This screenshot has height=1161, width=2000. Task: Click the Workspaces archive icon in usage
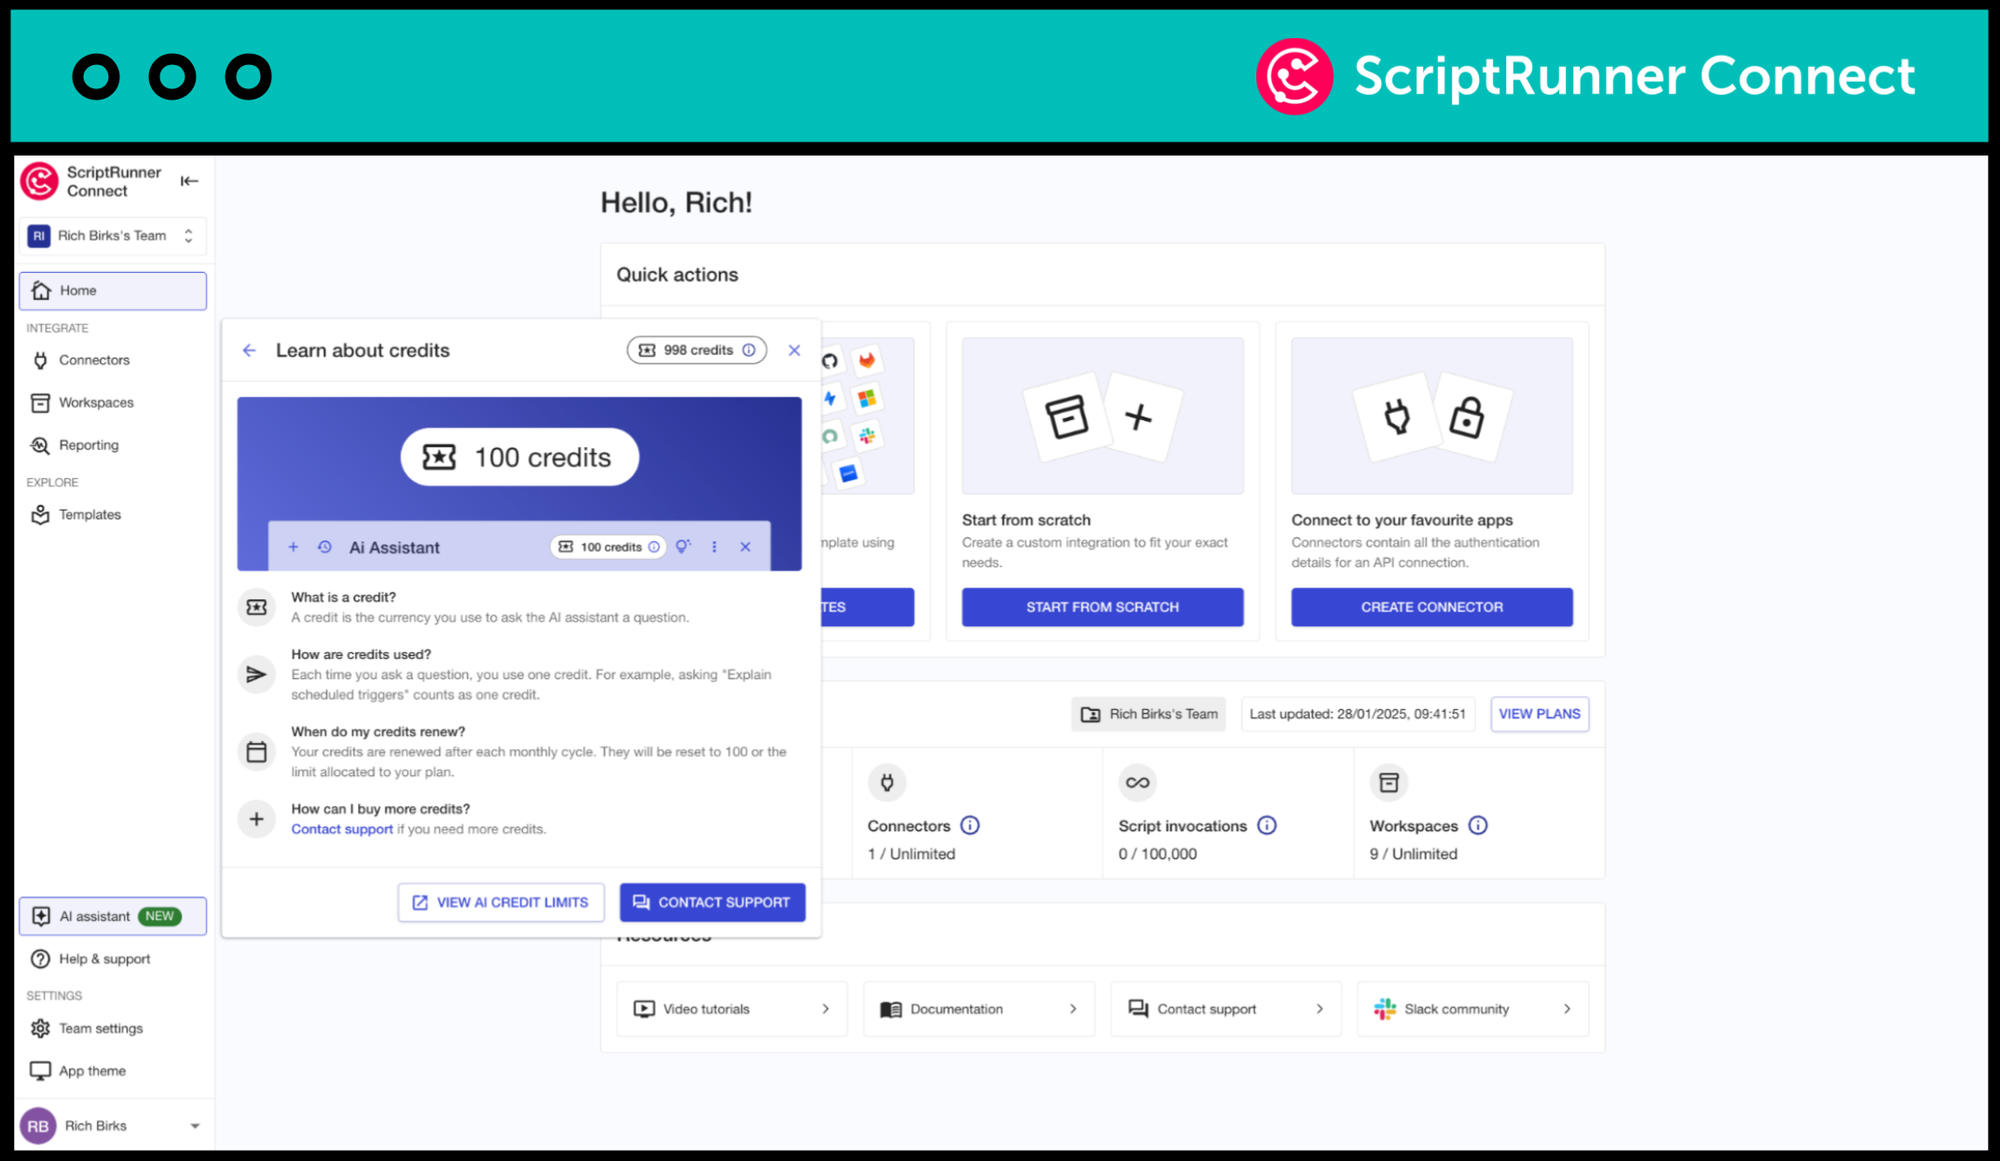[x=1388, y=782]
